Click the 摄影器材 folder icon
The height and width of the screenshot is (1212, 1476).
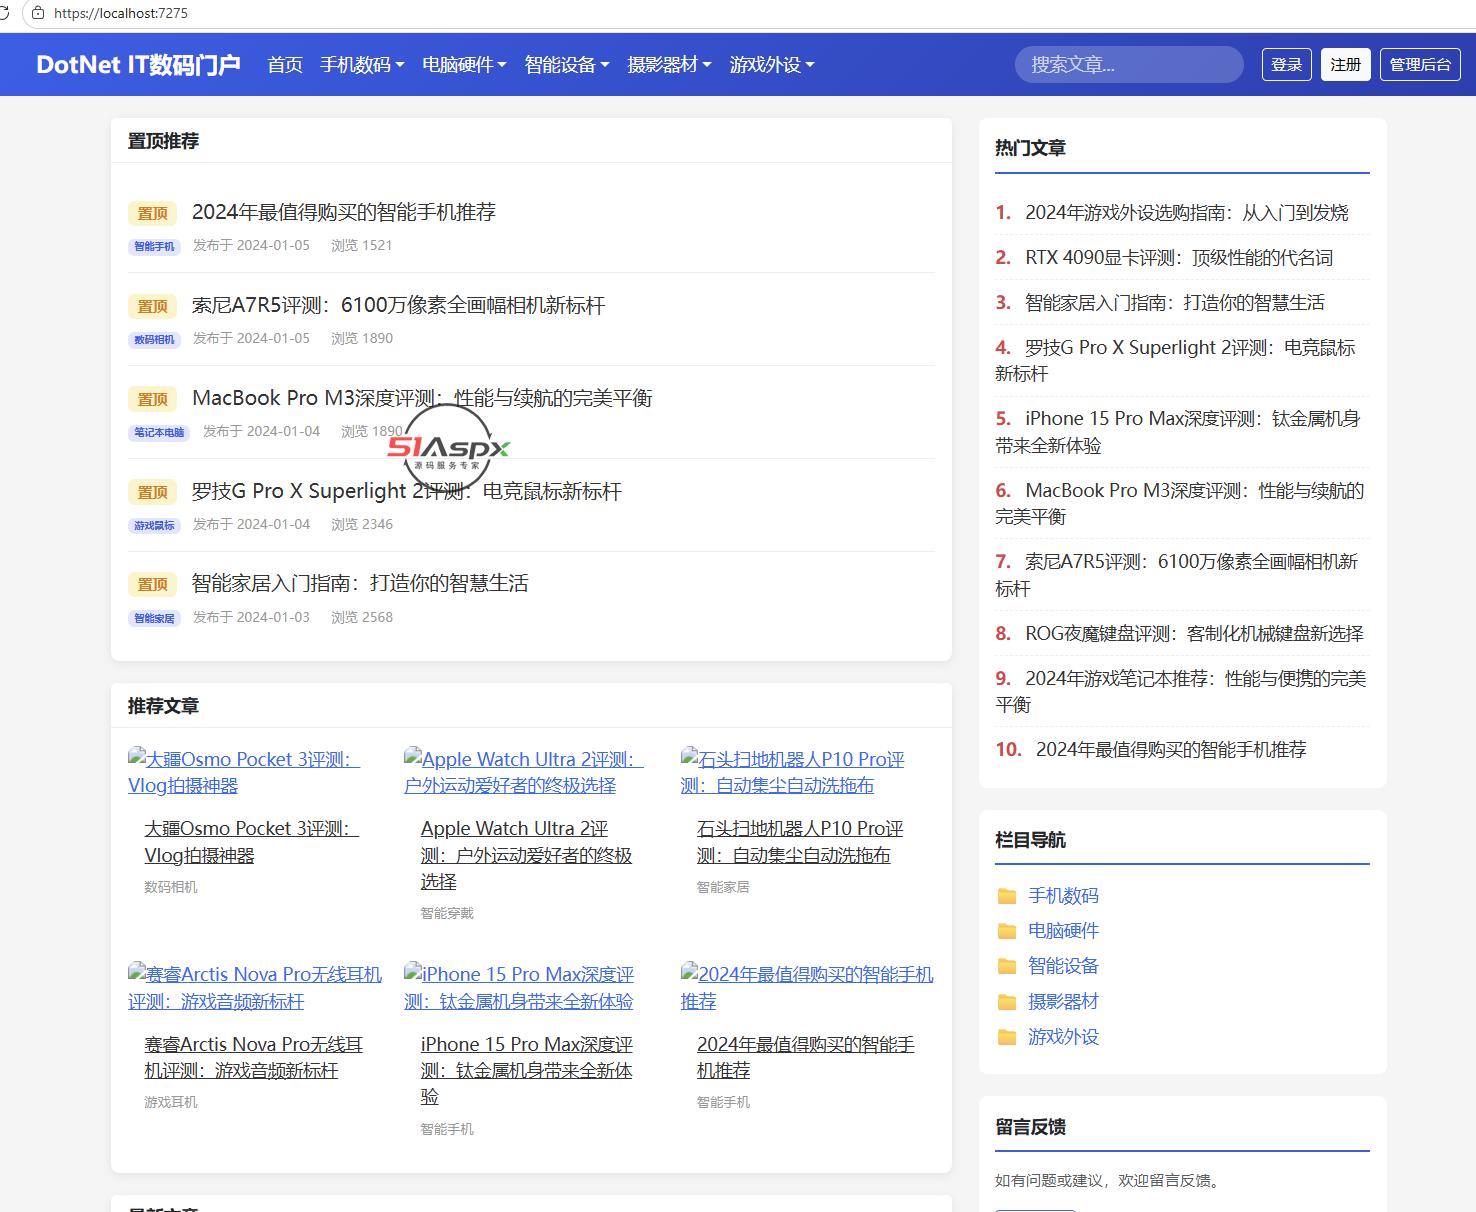pyautogui.click(x=1007, y=1002)
